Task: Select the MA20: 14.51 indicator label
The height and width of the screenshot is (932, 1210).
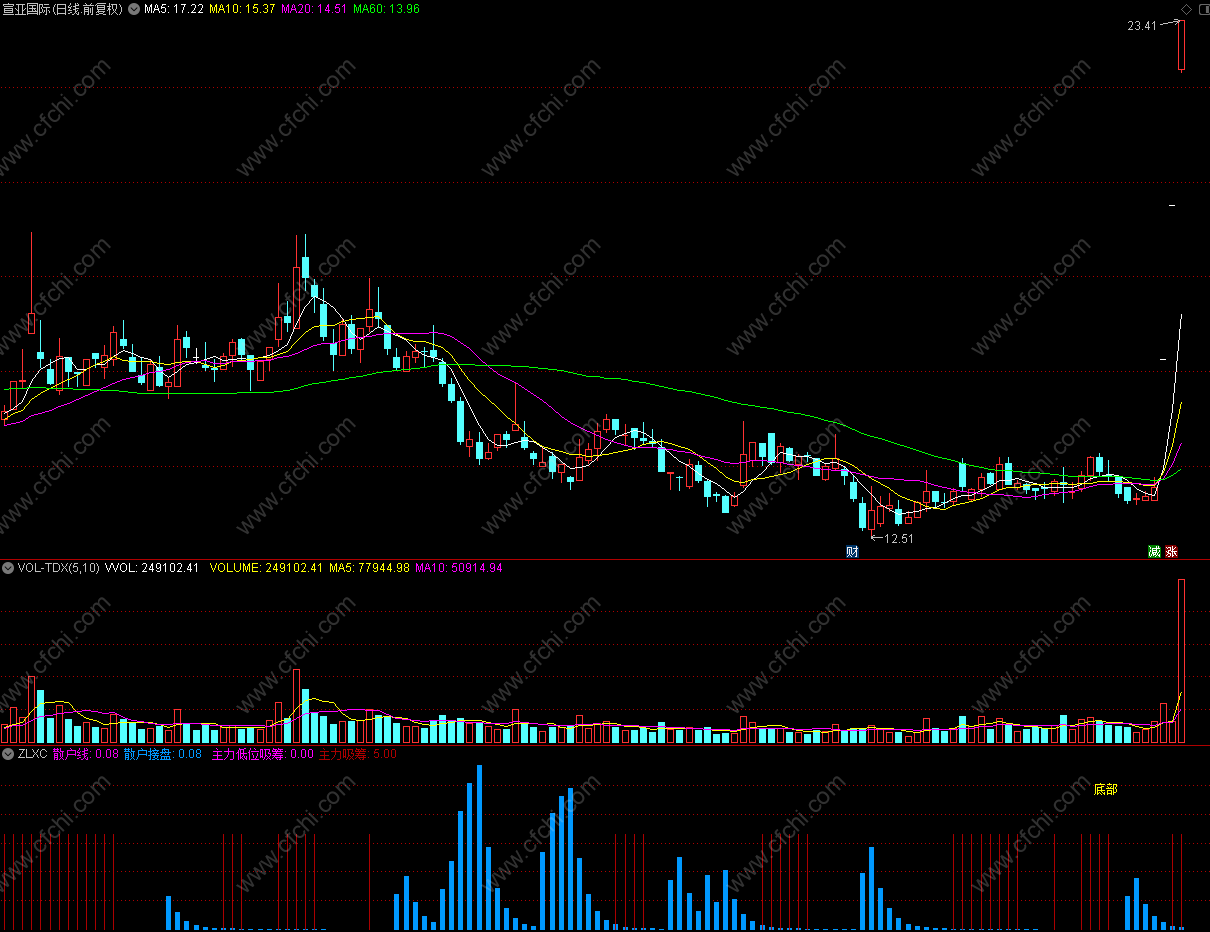Action: click(x=314, y=9)
